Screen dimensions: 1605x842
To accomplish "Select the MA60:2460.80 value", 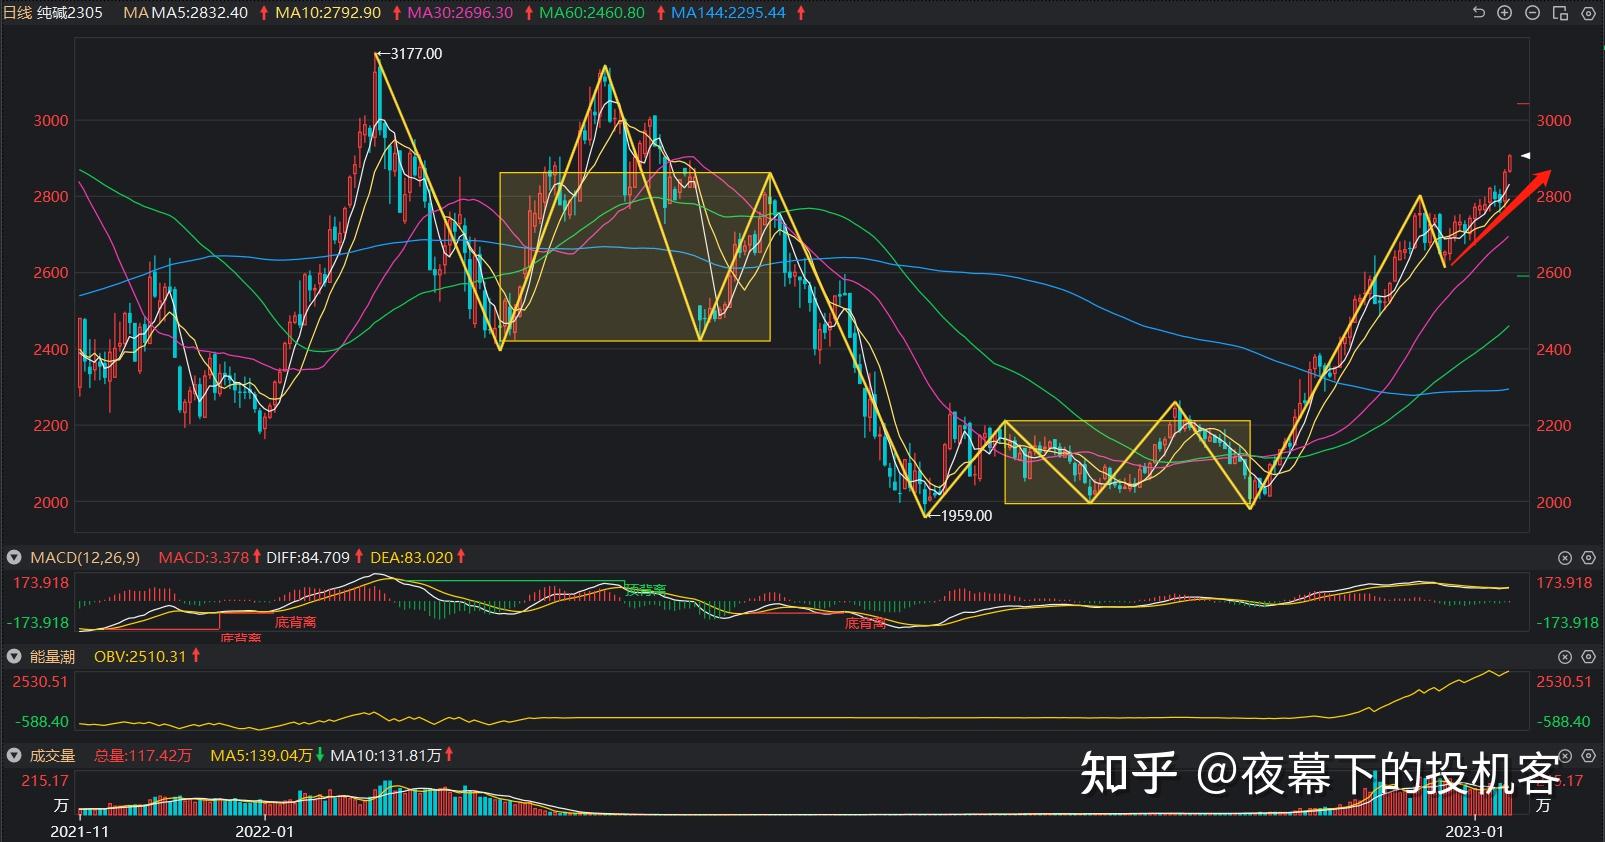I will 592,13.
